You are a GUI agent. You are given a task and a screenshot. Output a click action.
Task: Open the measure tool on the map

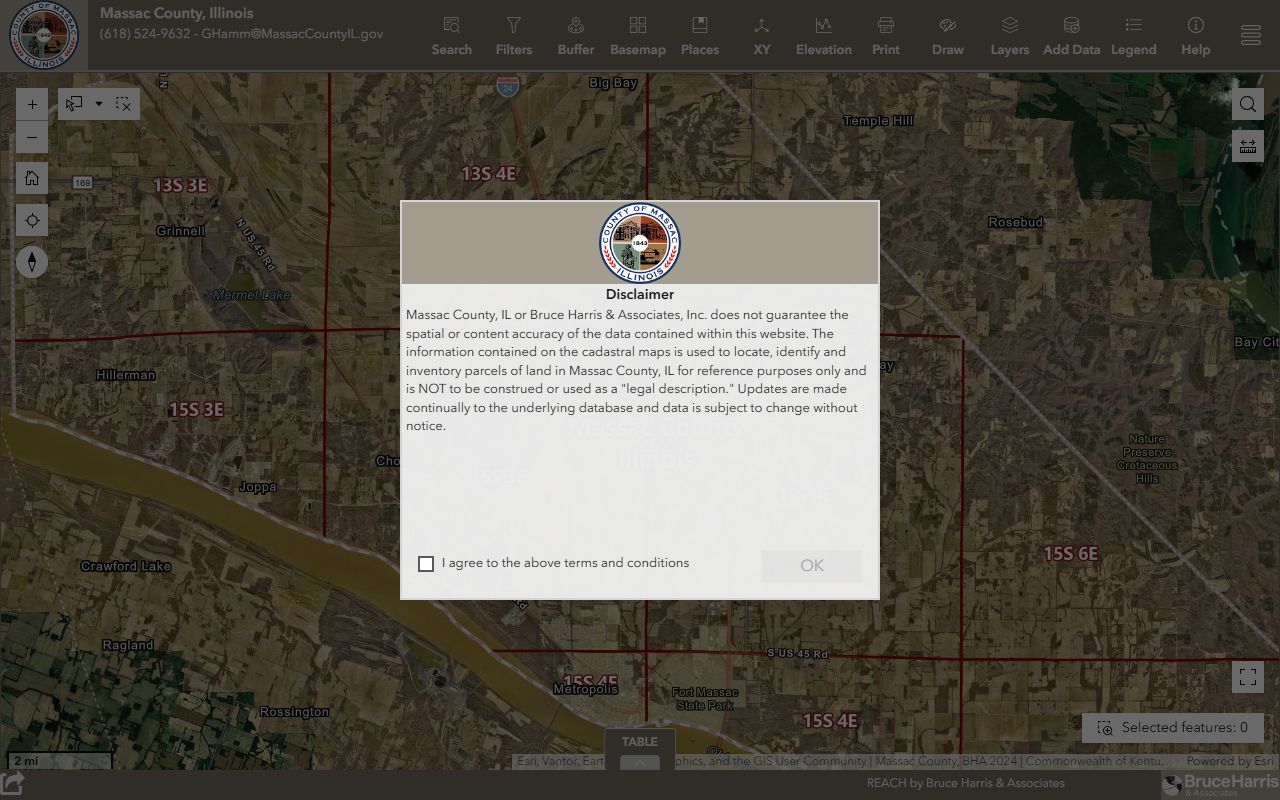click(1248, 146)
